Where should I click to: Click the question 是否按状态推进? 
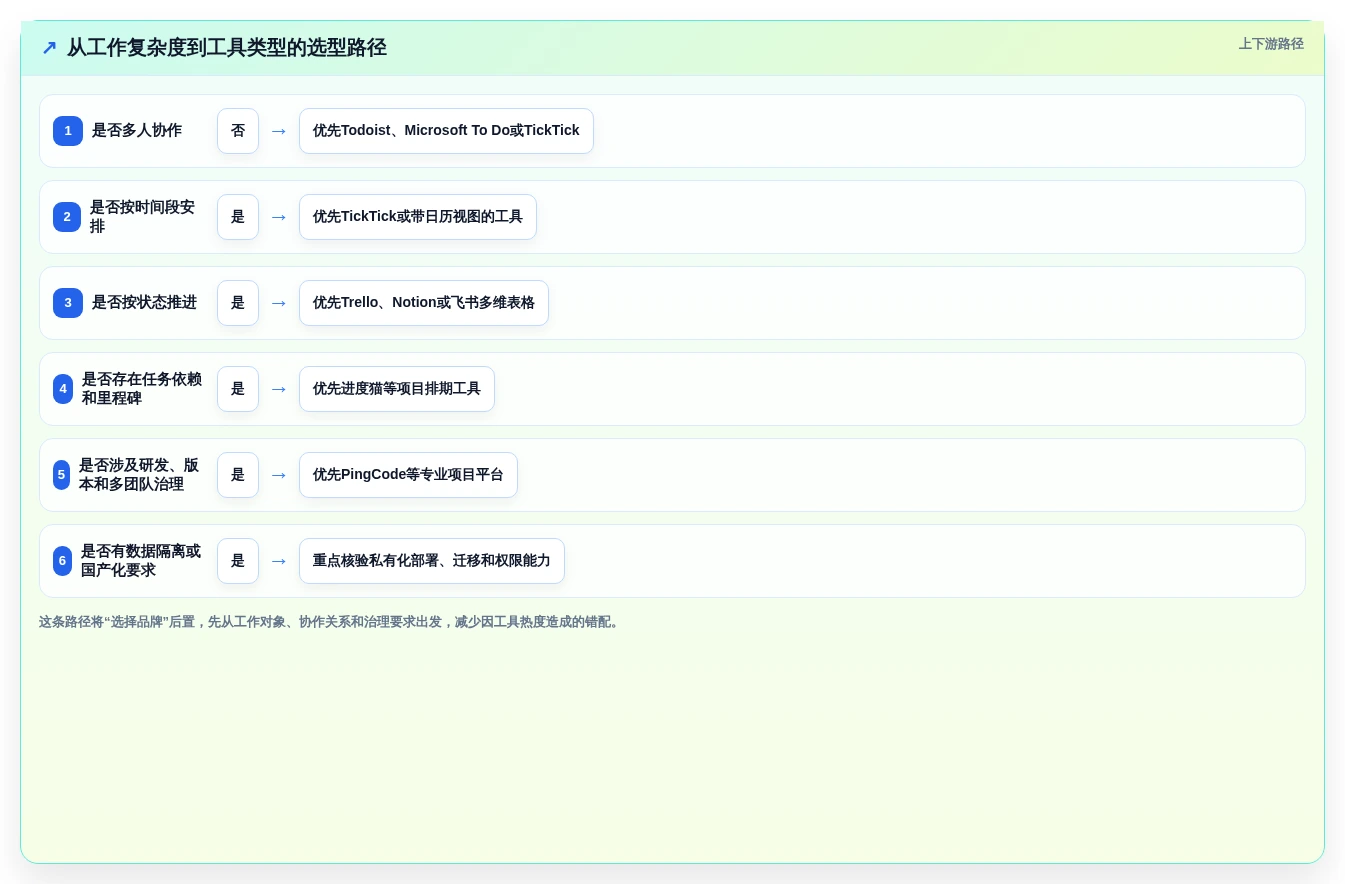[x=144, y=303]
